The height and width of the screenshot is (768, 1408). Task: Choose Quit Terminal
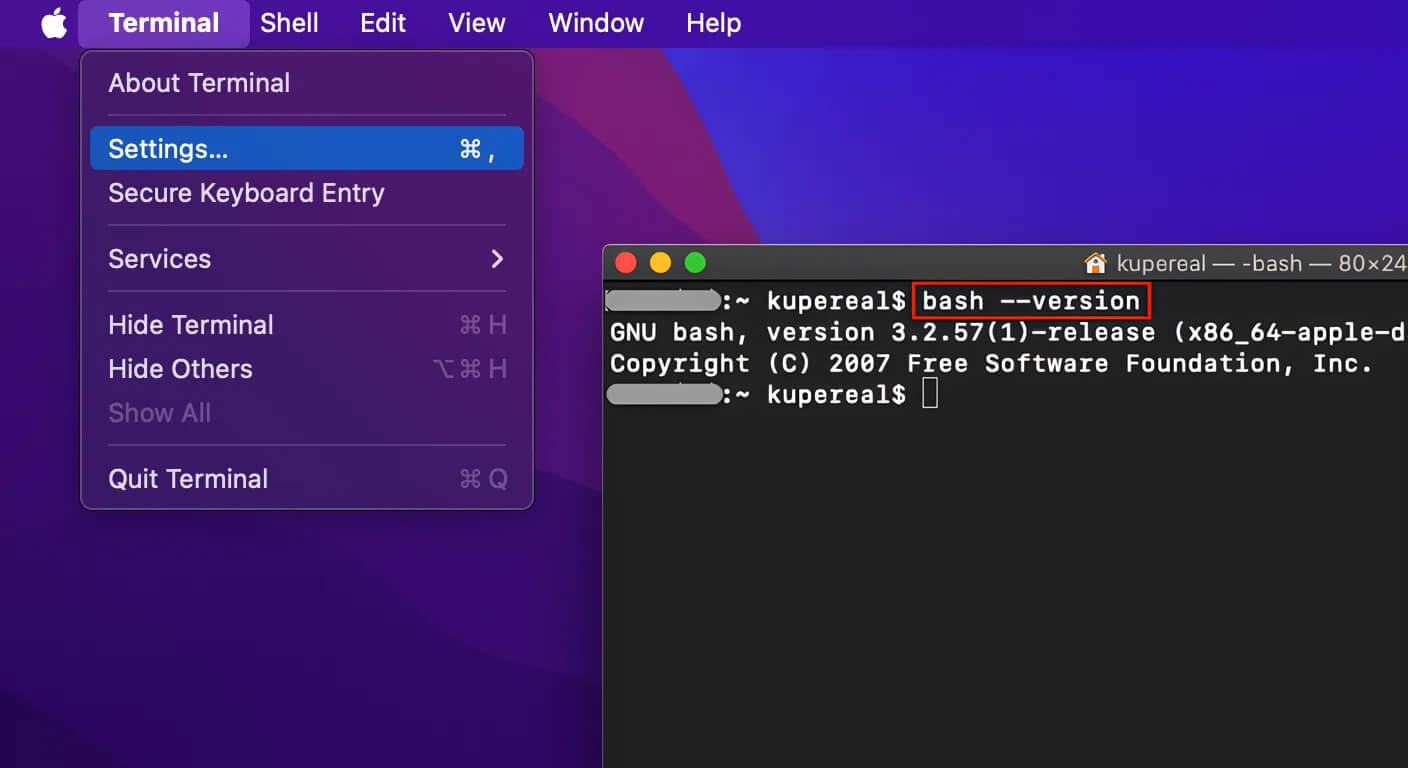coord(307,479)
